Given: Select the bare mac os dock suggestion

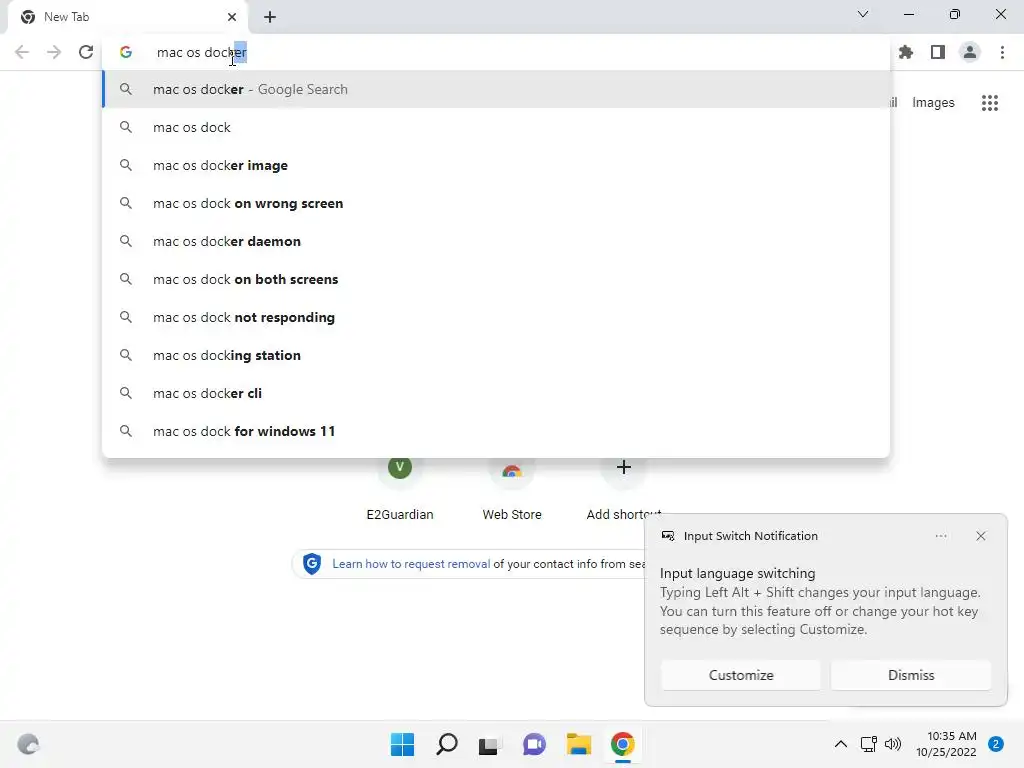Looking at the screenshot, I should coord(496,127).
